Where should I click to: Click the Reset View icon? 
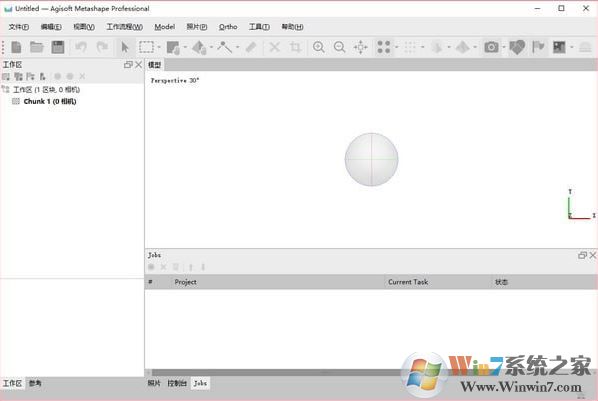[x=360, y=47]
